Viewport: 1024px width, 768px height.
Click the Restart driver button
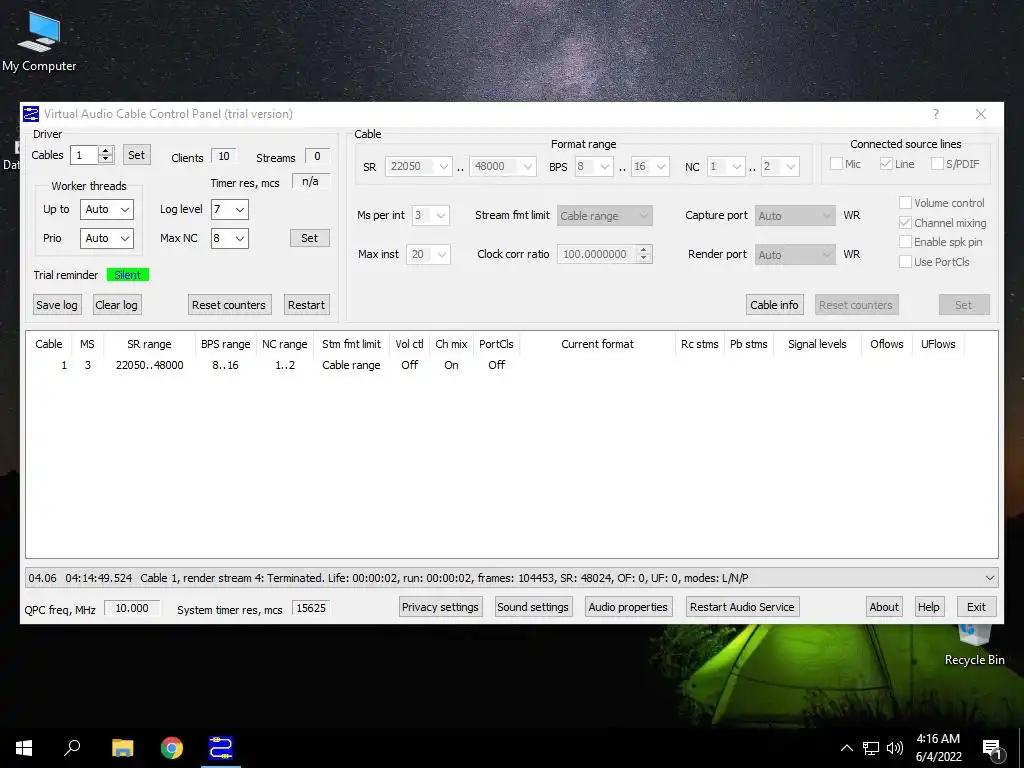click(x=306, y=305)
